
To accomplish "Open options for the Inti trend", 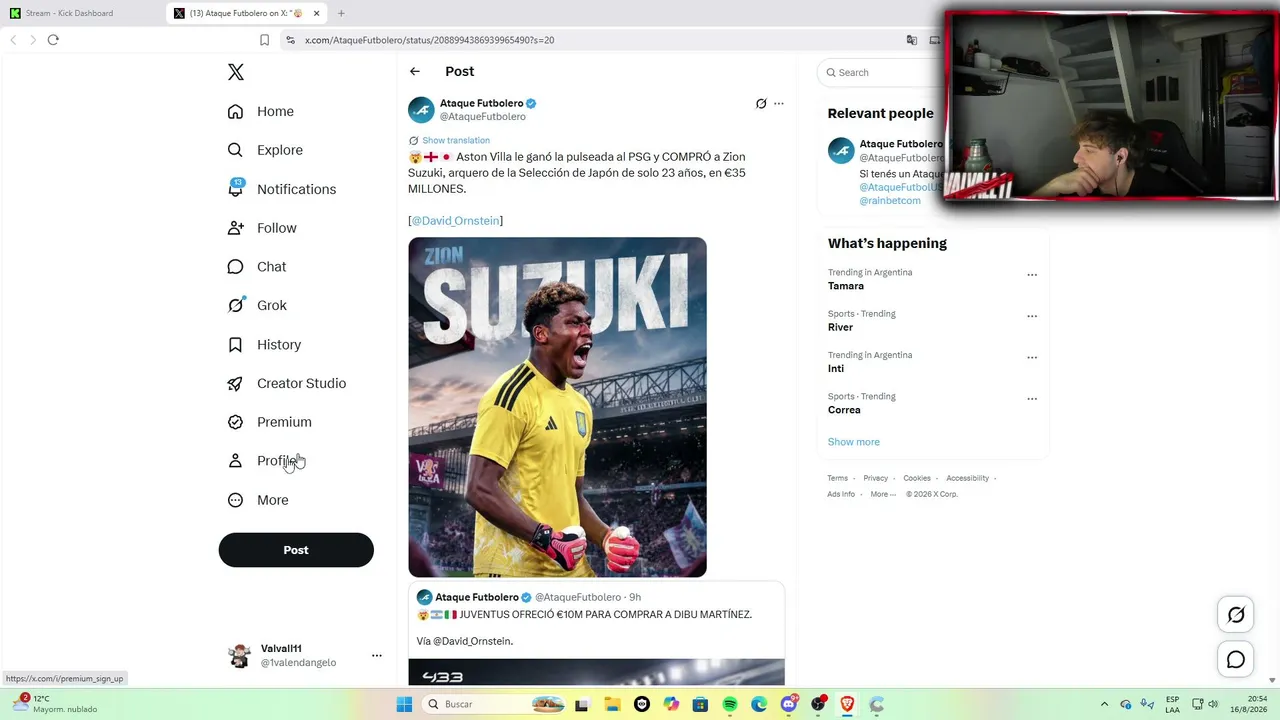I will click(1032, 358).
